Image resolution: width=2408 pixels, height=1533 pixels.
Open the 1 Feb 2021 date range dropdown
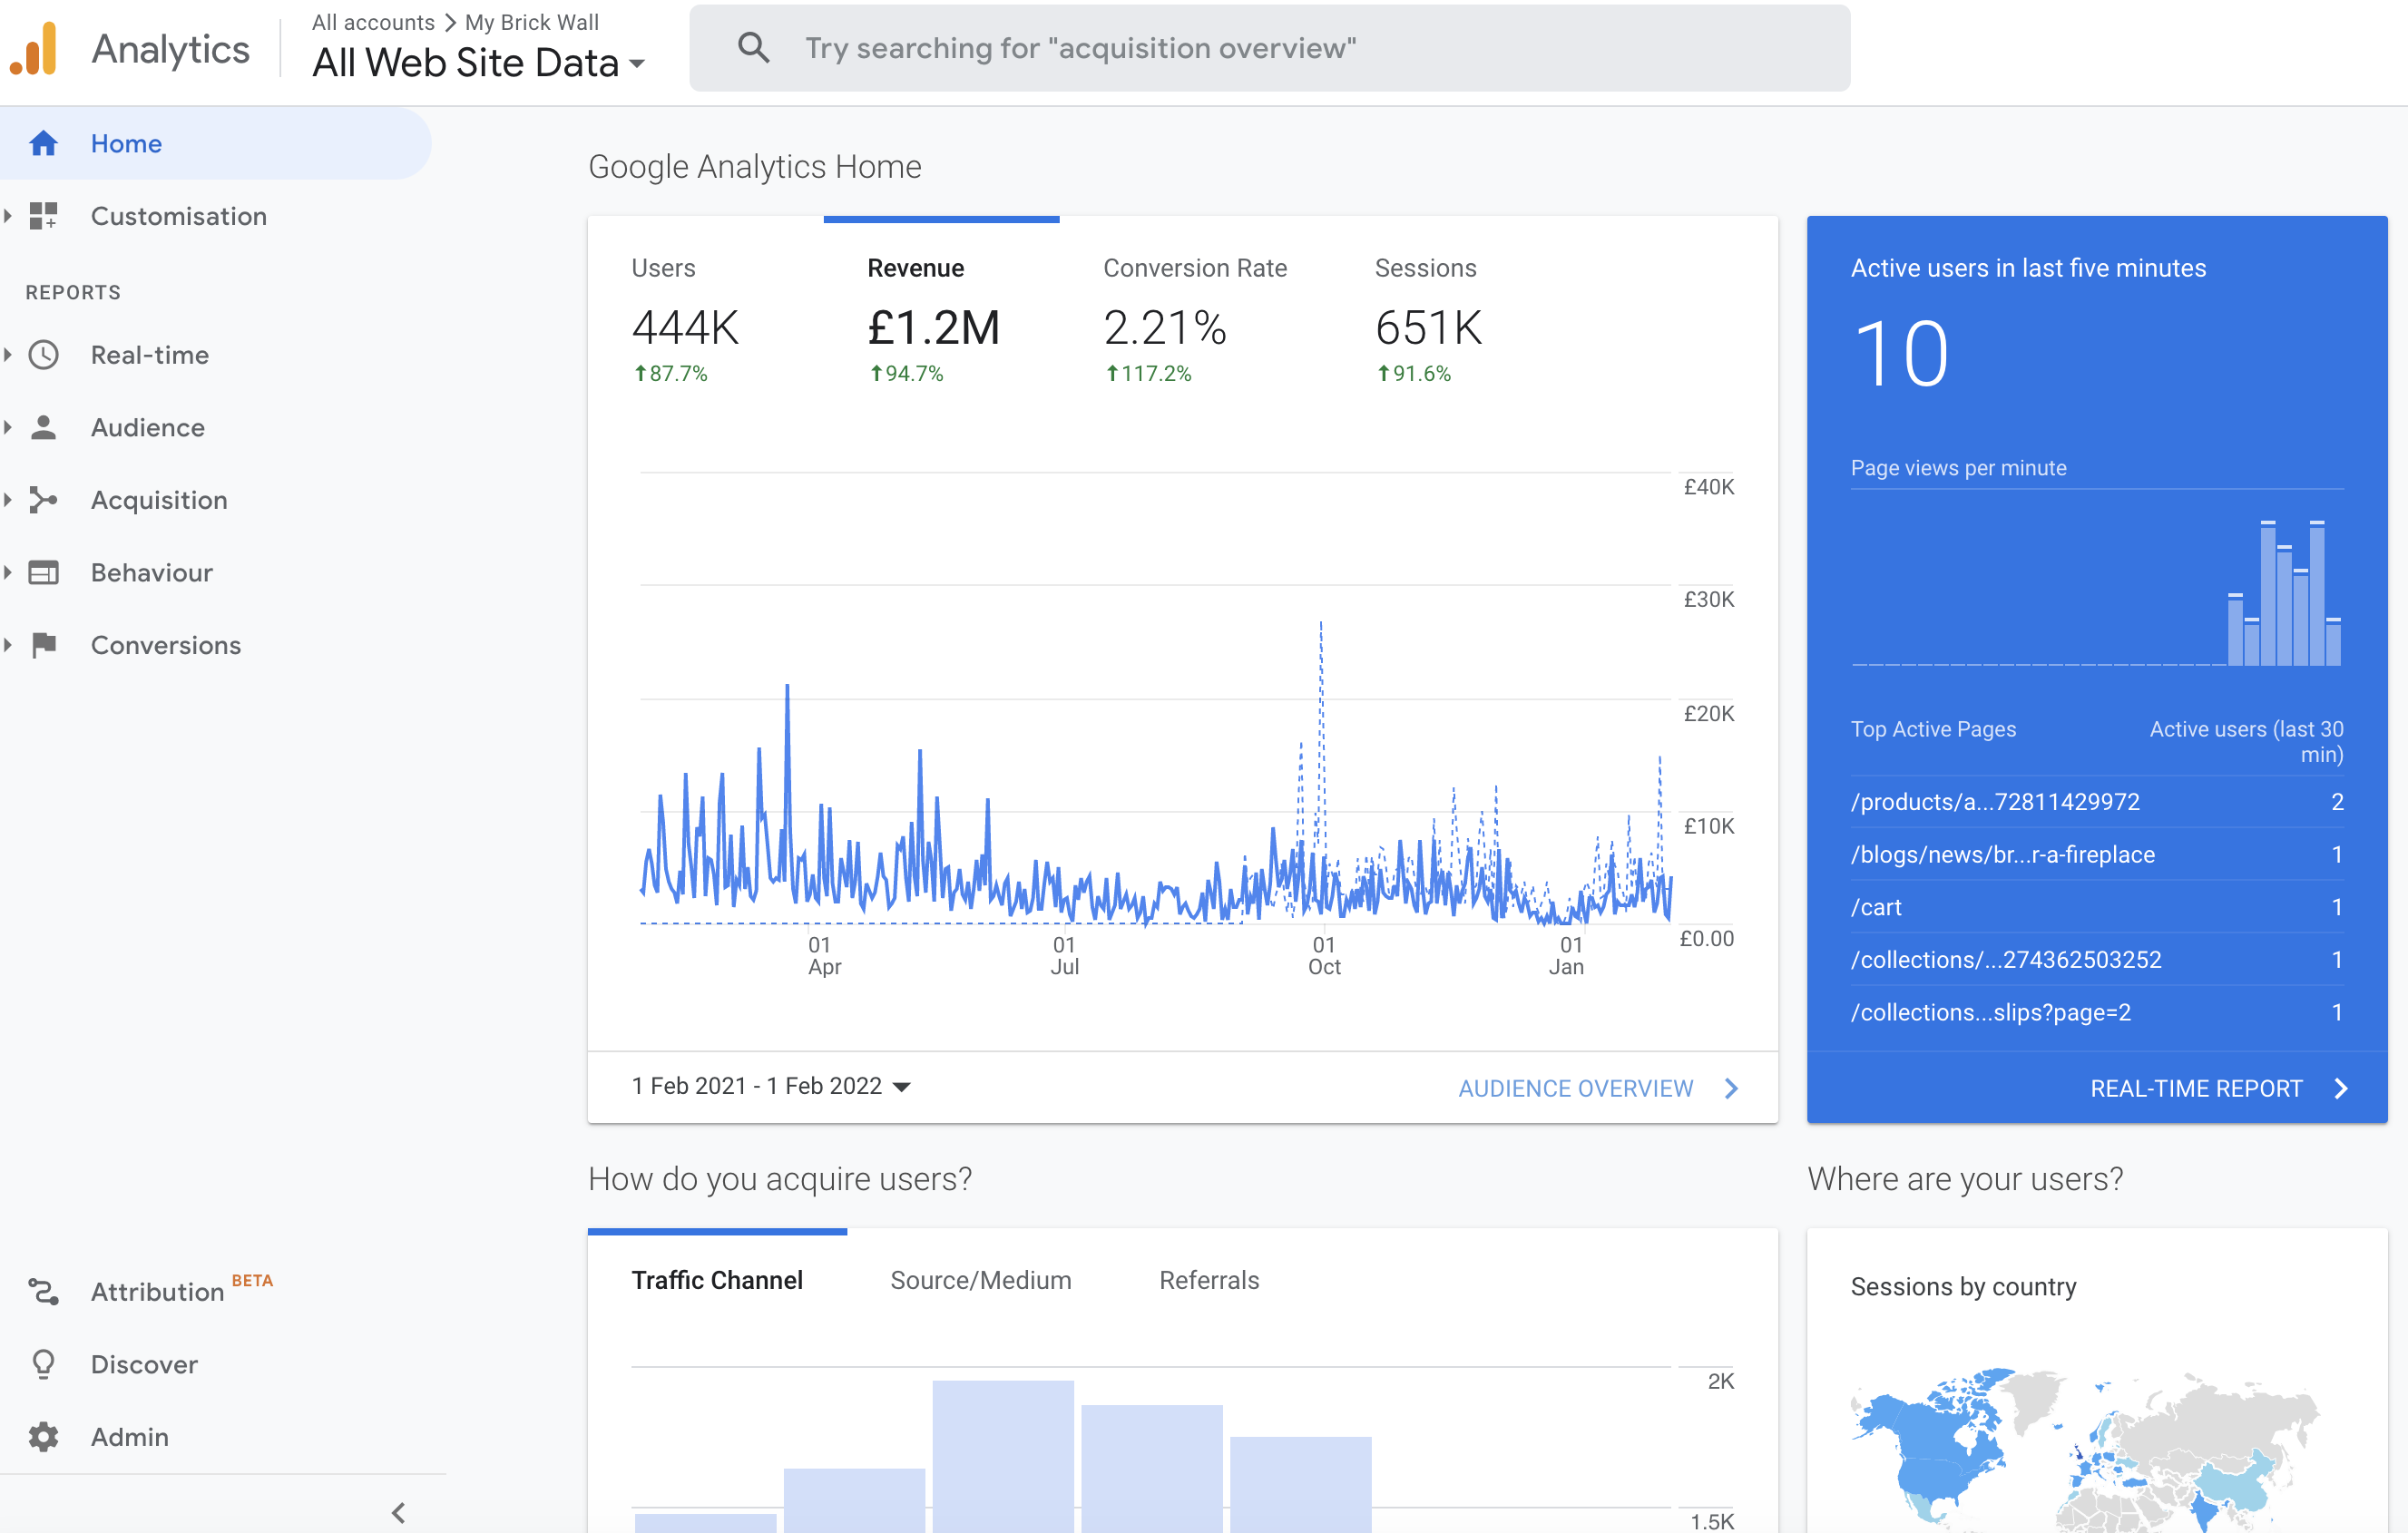coord(772,1086)
